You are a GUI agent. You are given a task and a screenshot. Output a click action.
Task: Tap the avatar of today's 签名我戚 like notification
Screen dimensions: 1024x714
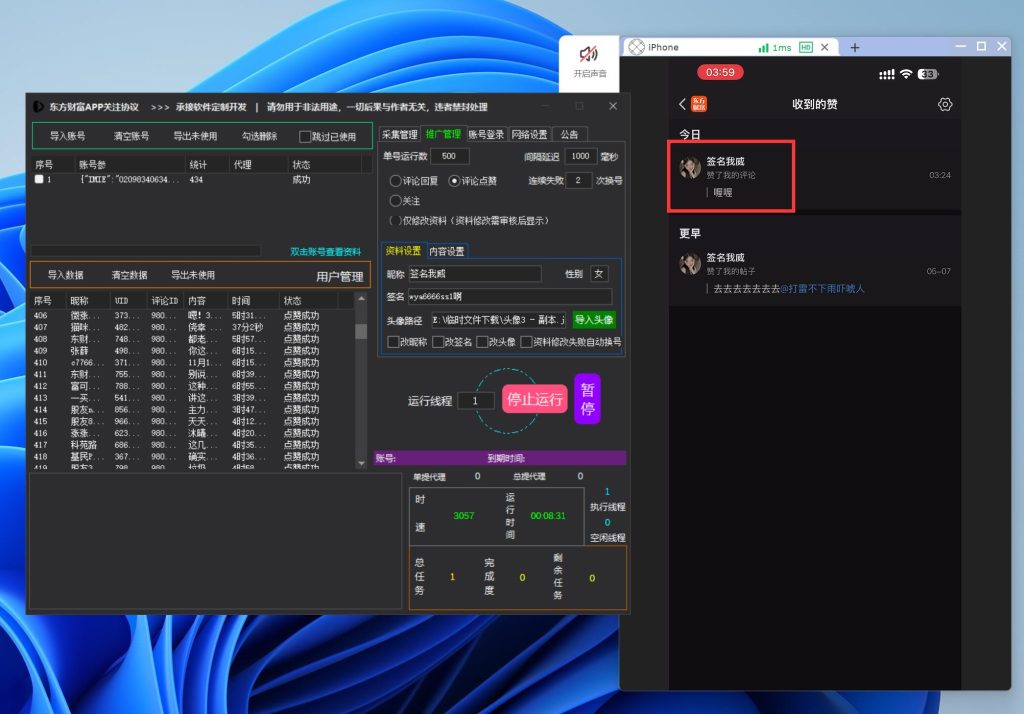[x=690, y=167]
